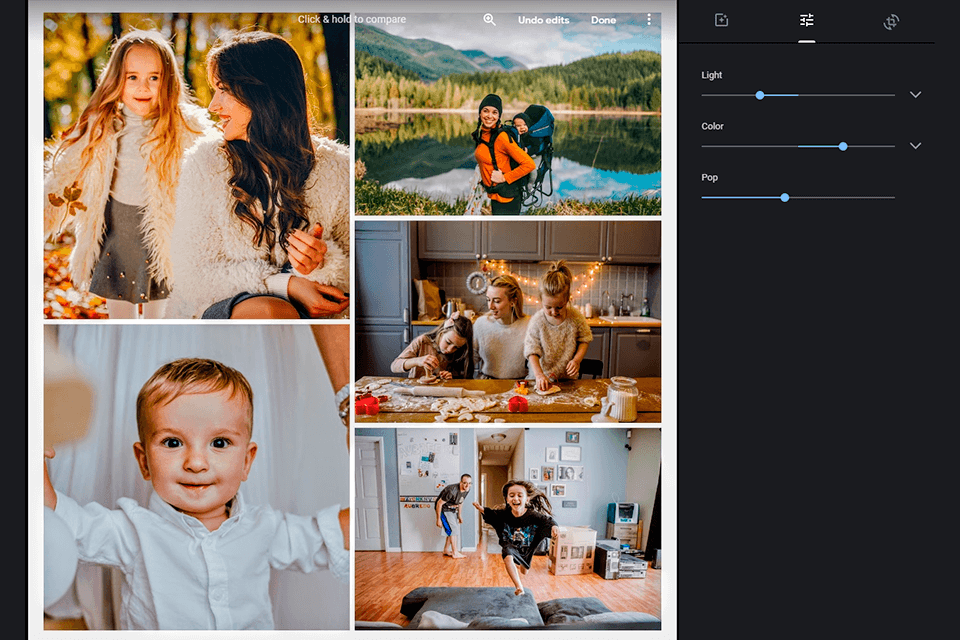Viewport: 960px width, 640px height.
Task: Click the Light slider handle
Action: point(760,95)
